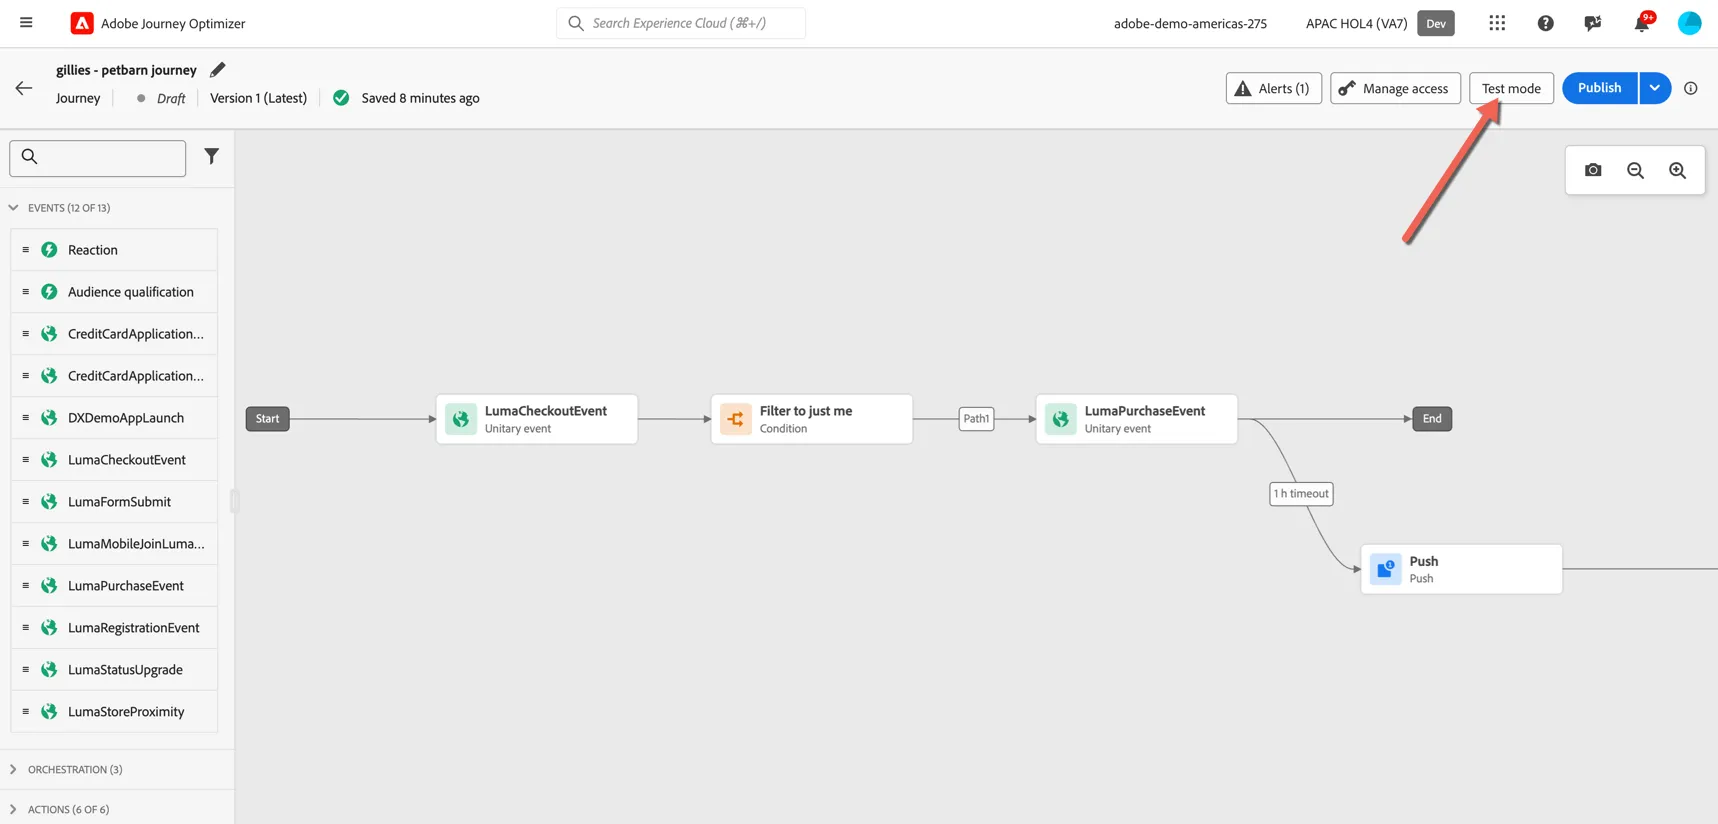Click the Alerts (1) button
This screenshot has height=824, width=1718.
[x=1273, y=88]
